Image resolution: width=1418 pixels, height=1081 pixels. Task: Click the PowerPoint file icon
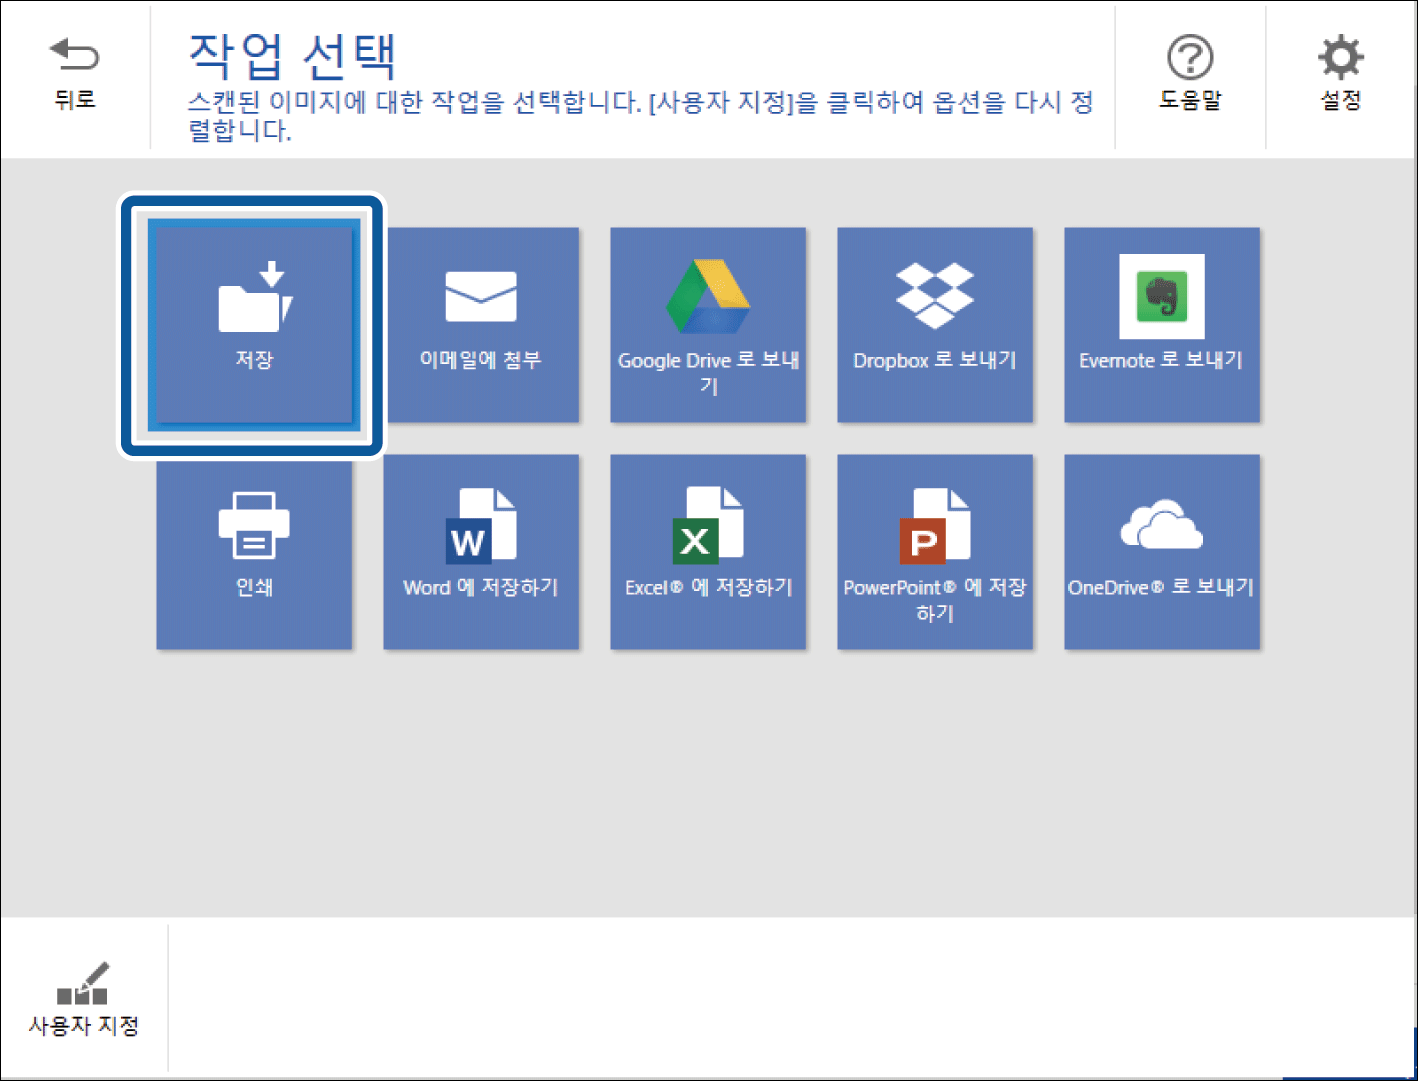click(934, 524)
